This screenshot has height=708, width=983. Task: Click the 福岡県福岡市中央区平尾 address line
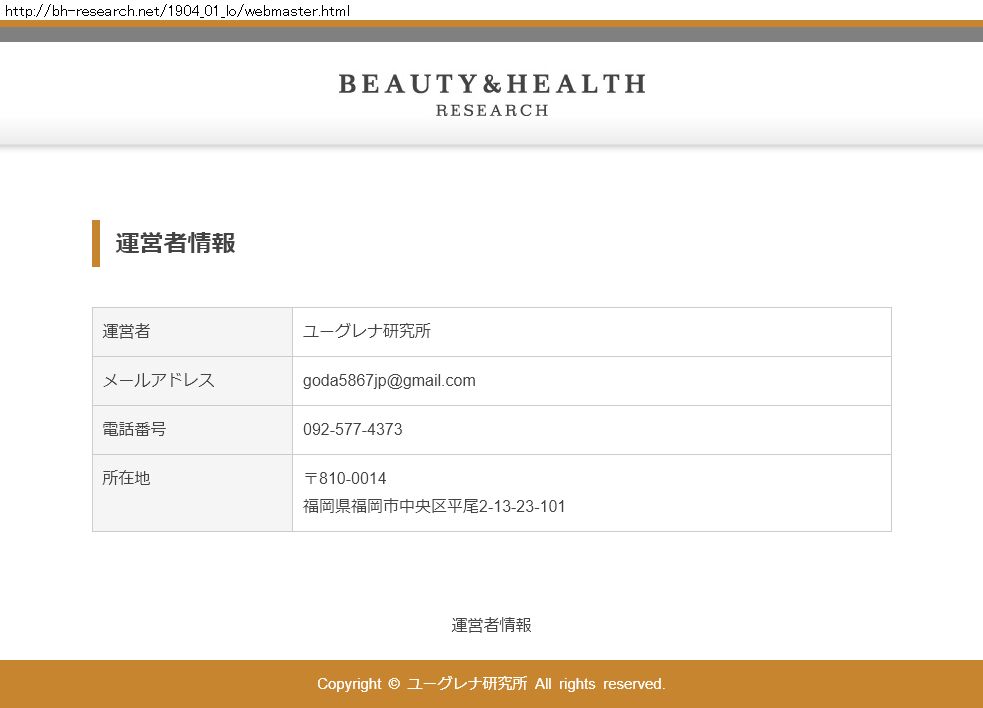434,507
